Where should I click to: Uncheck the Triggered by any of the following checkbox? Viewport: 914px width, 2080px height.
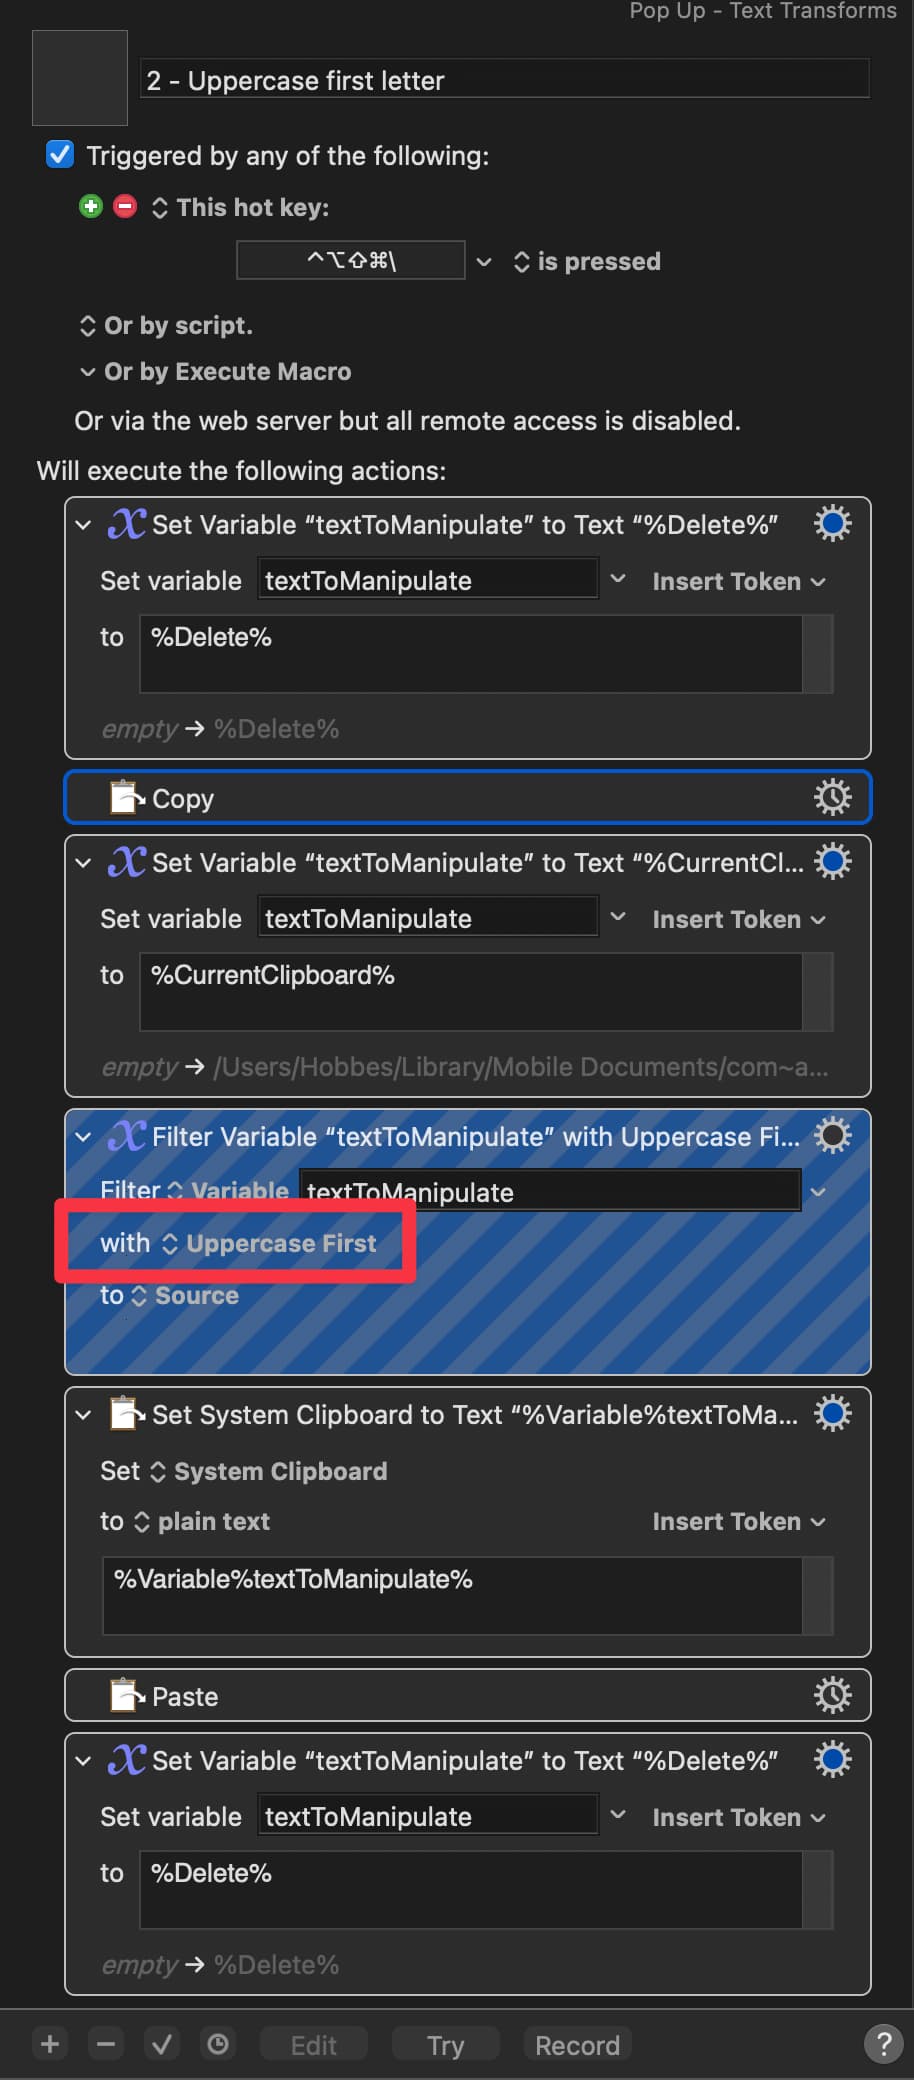tap(60, 155)
